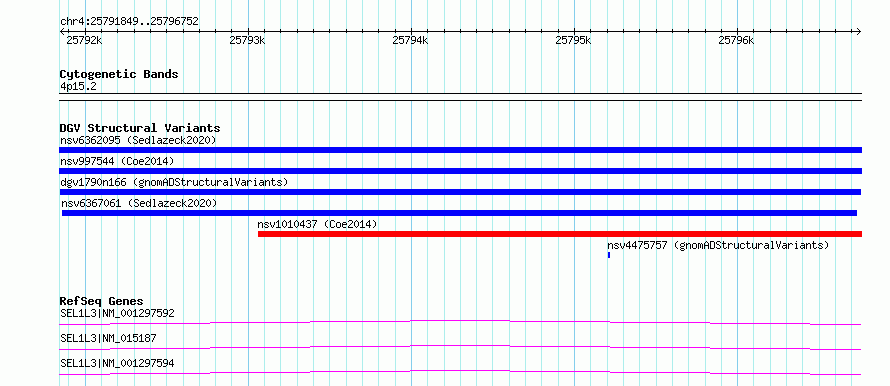Click the 25795k ruler tick label
The image size is (890, 386).
[x=573, y=40]
